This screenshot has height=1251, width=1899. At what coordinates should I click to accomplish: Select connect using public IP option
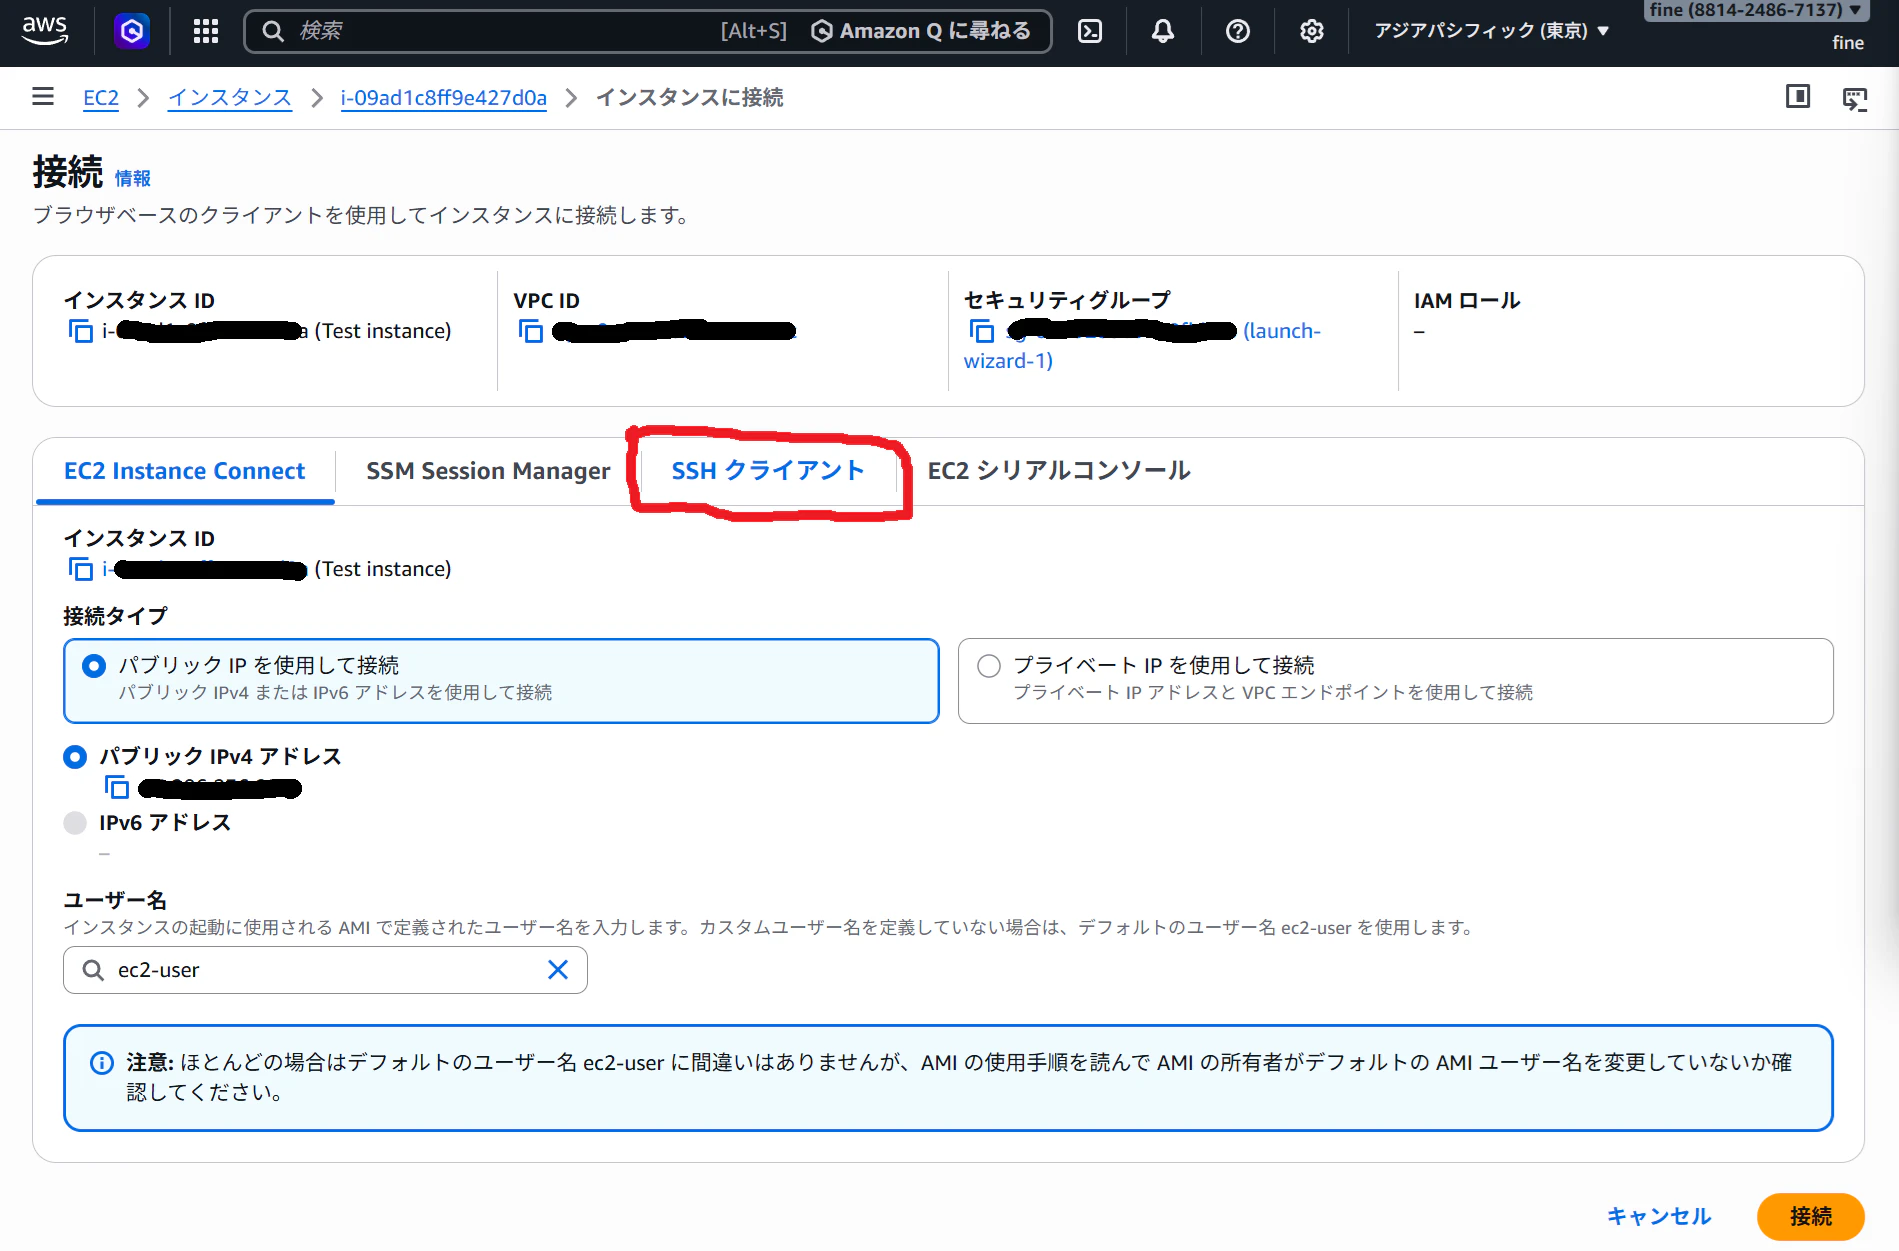[501, 680]
